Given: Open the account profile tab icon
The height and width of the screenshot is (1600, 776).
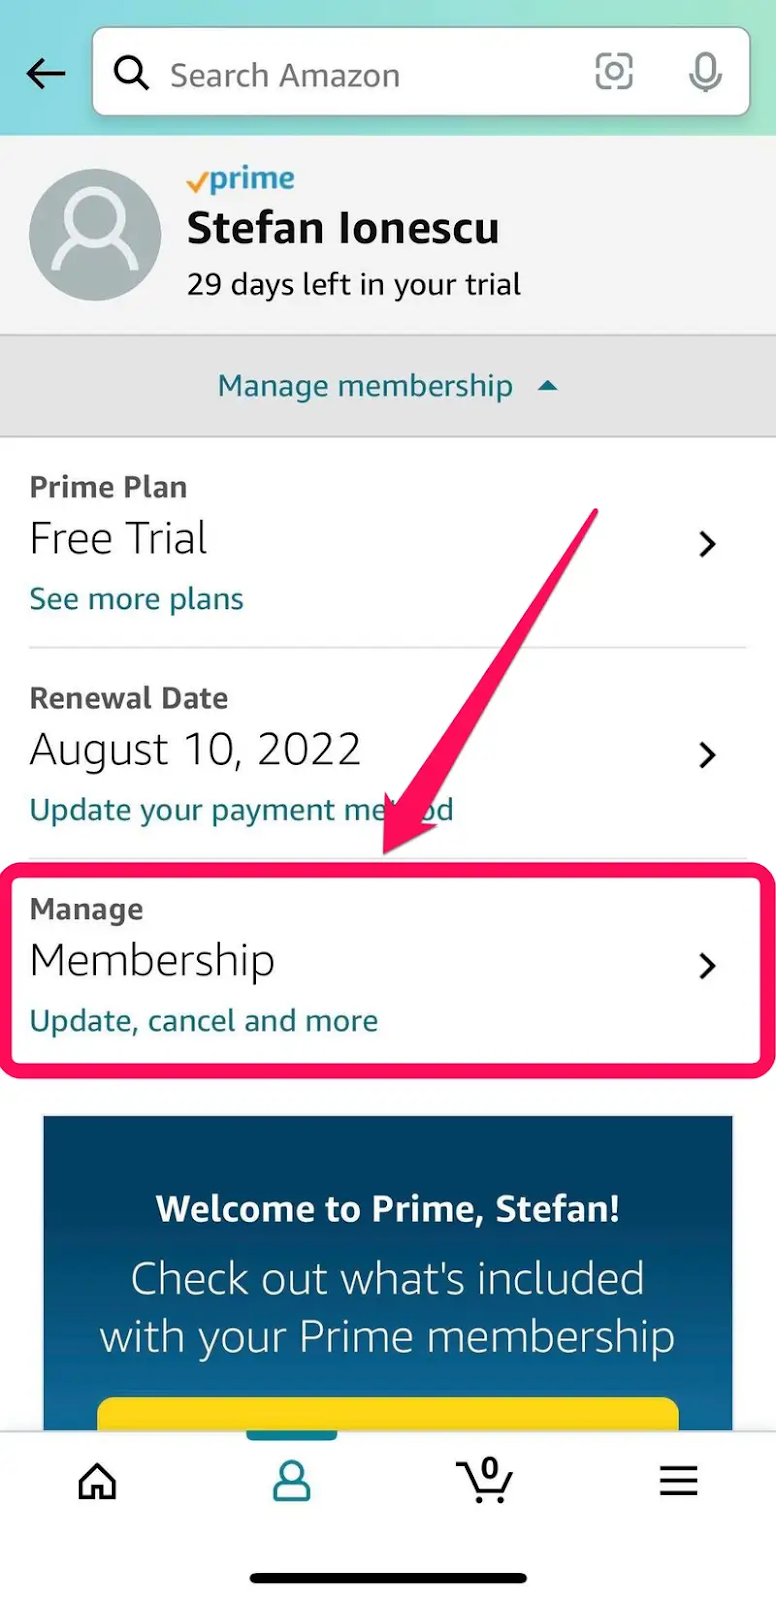Looking at the screenshot, I should pyautogui.click(x=291, y=1481).
